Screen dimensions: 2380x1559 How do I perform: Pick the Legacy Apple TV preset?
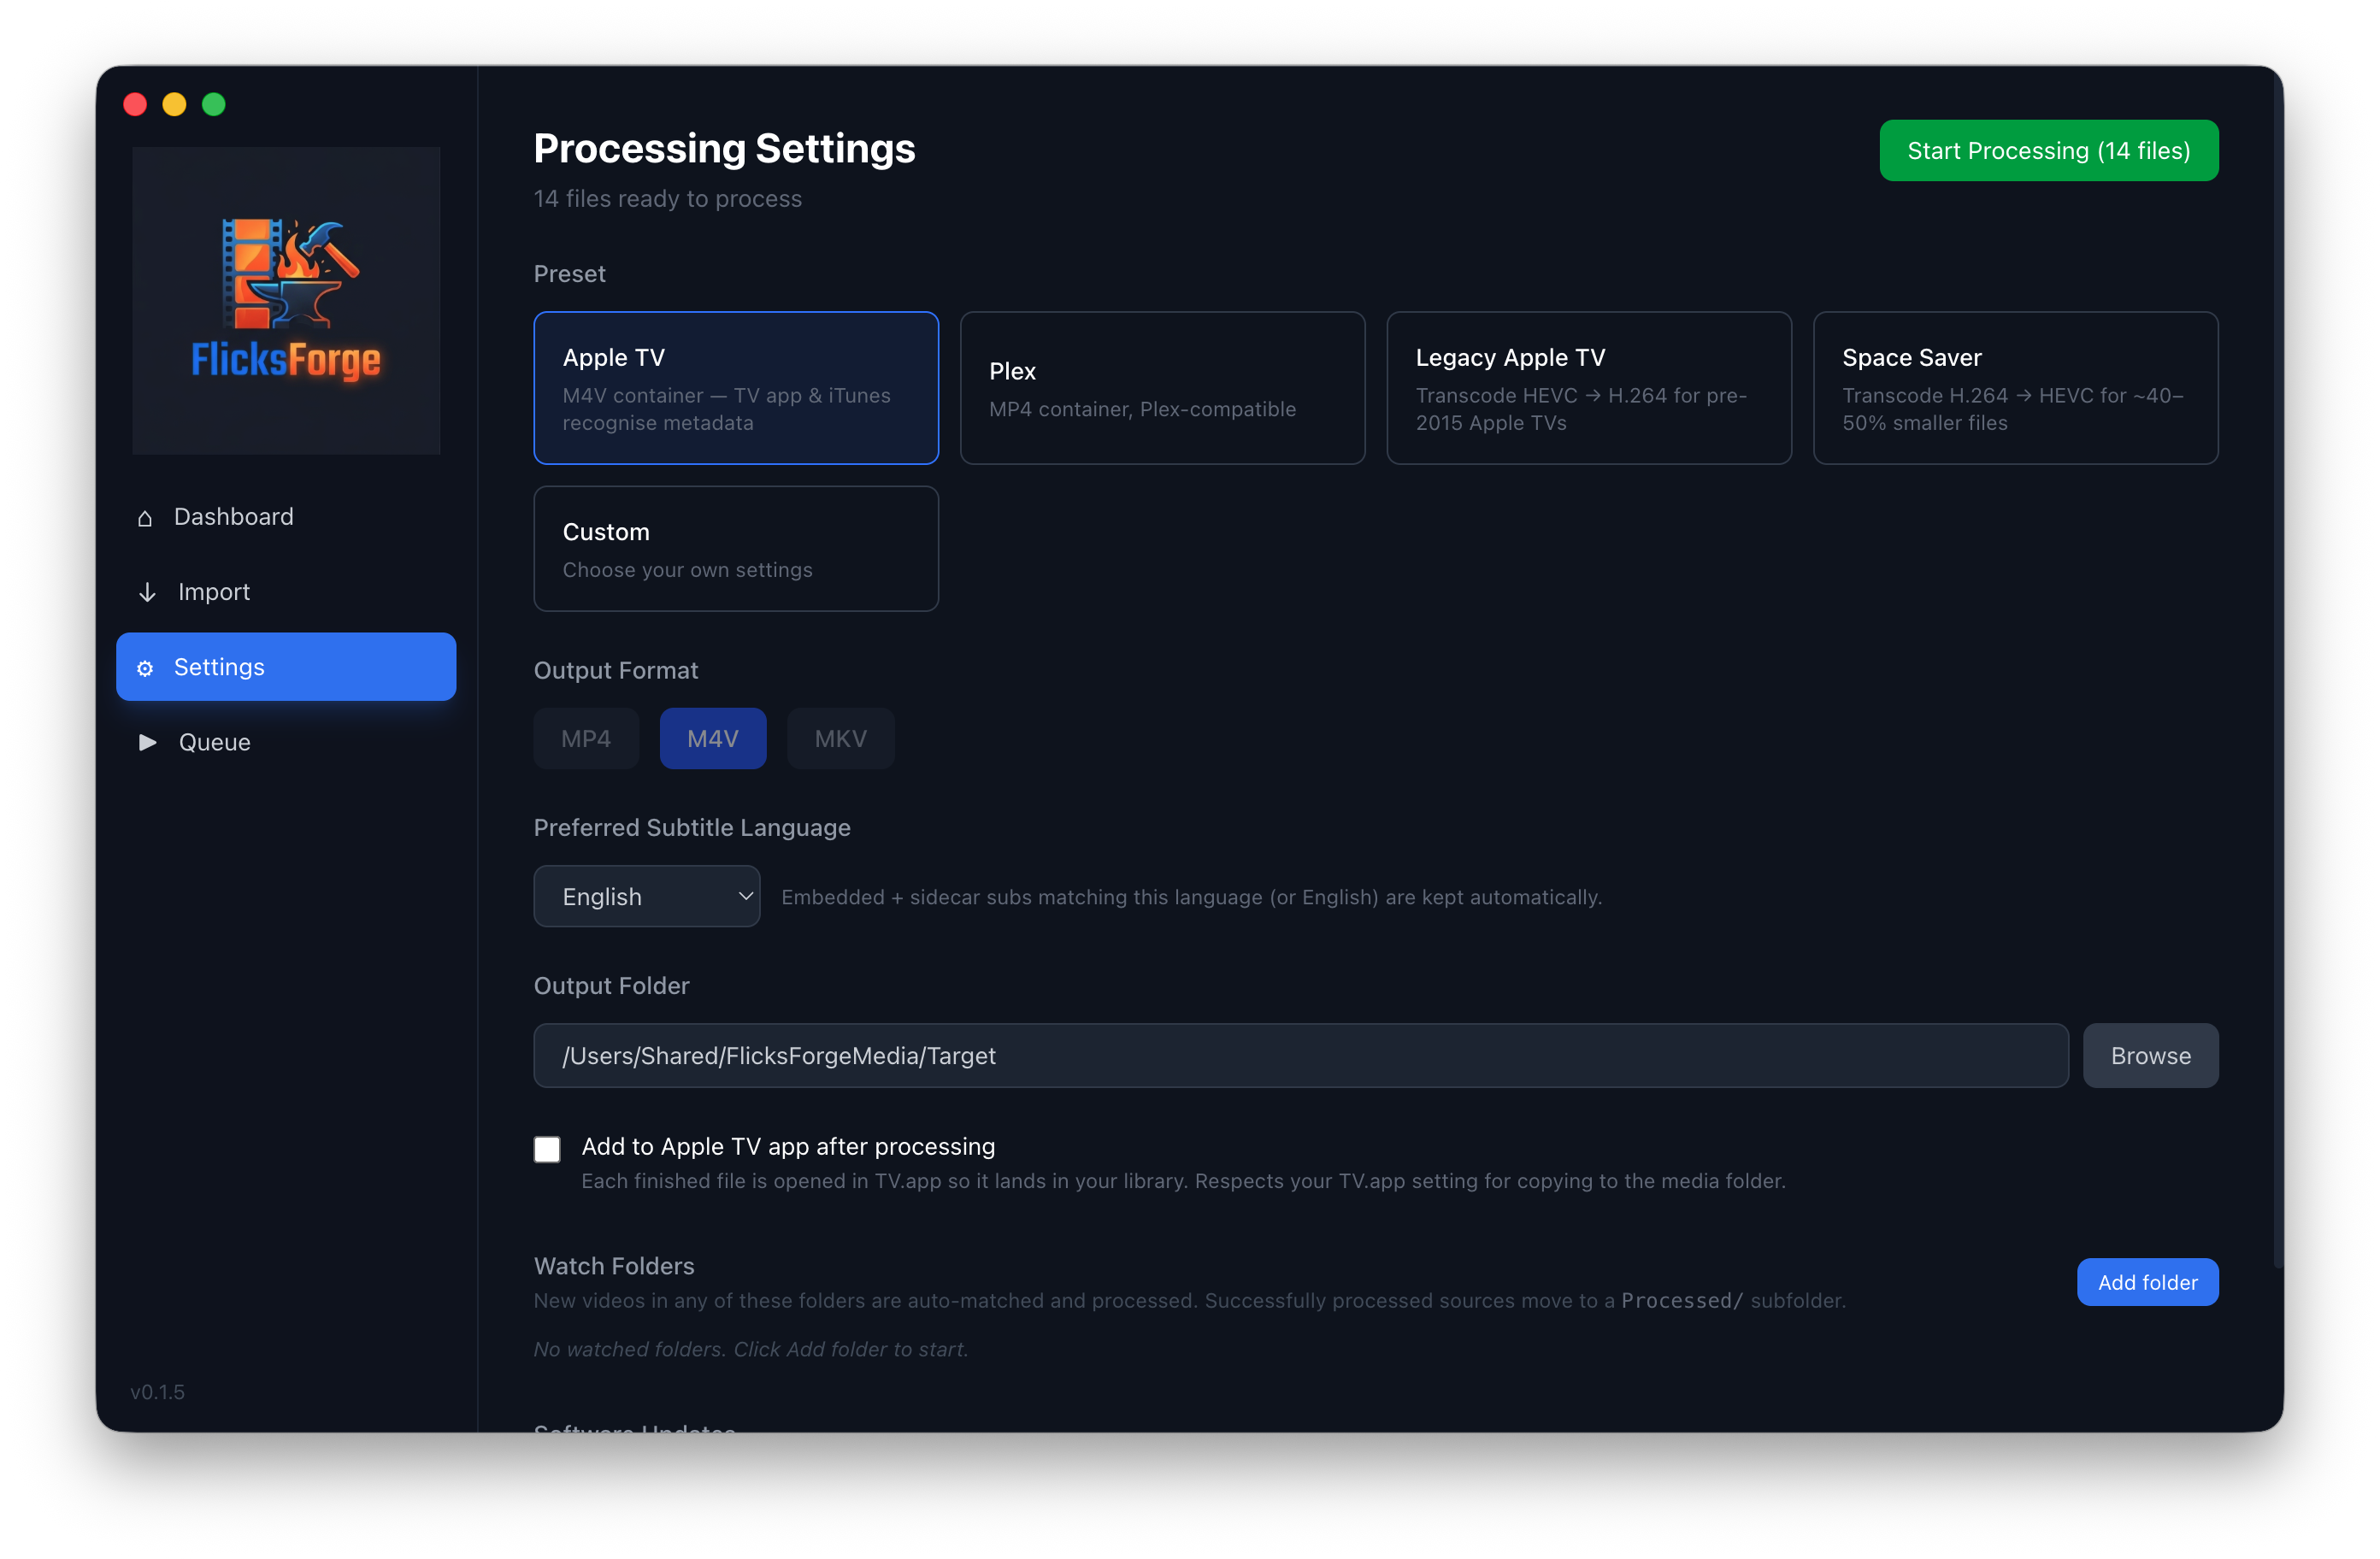coord(1589,388)
